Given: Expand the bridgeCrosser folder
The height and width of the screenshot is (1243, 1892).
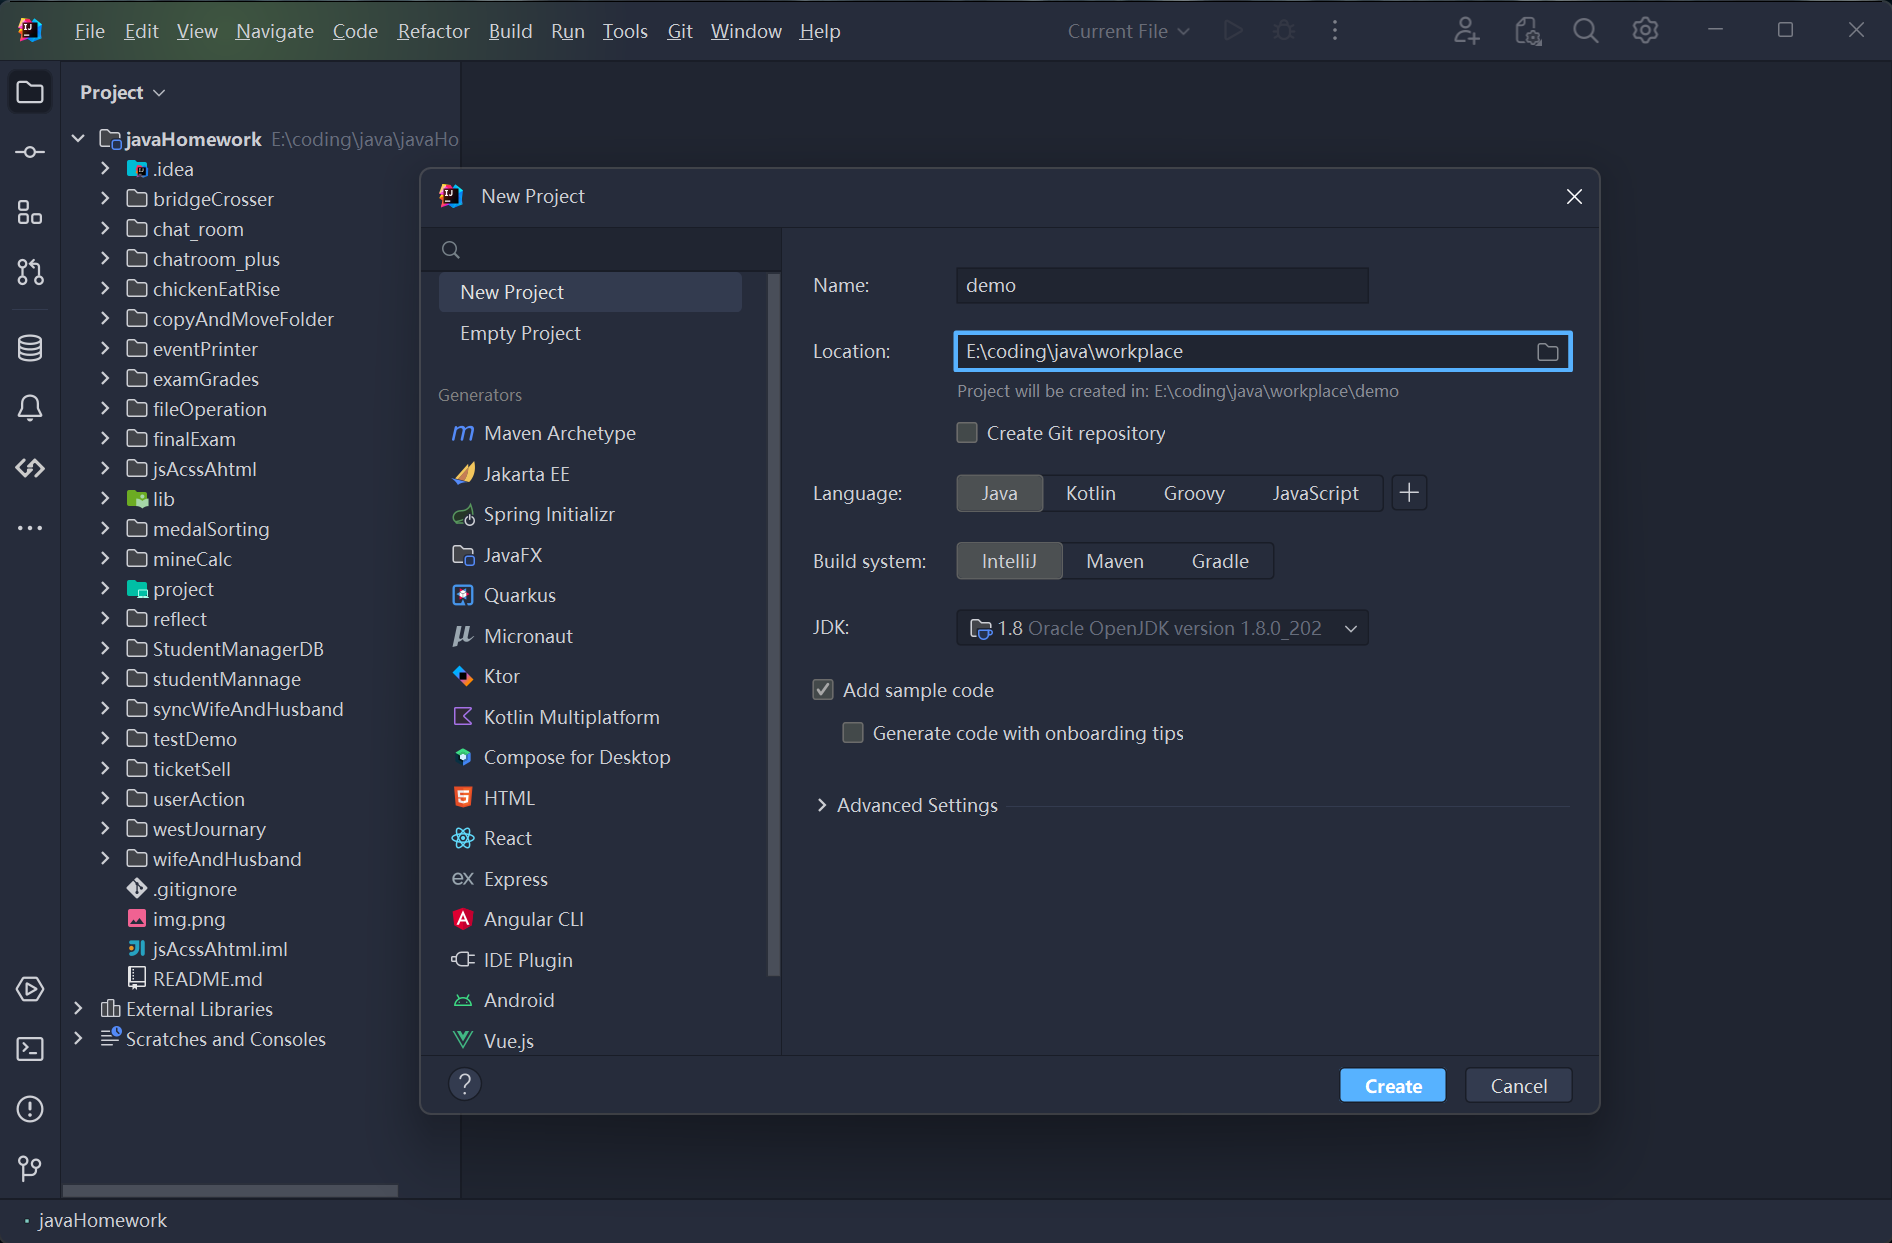Looking at the screenshot, I should [105, 199].
